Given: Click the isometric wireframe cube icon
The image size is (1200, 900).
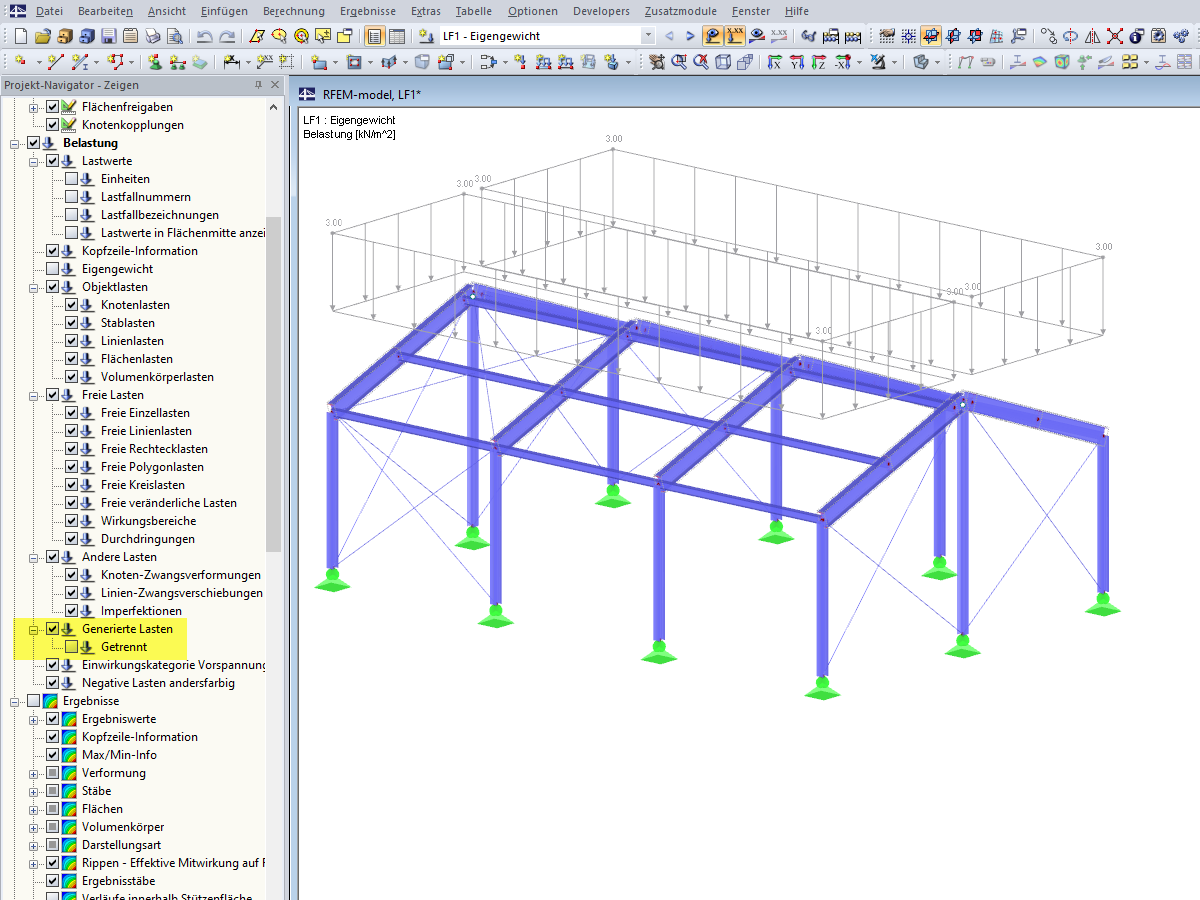Looking at the screenshot, I should pyautogui.click(x=722, y=61).
